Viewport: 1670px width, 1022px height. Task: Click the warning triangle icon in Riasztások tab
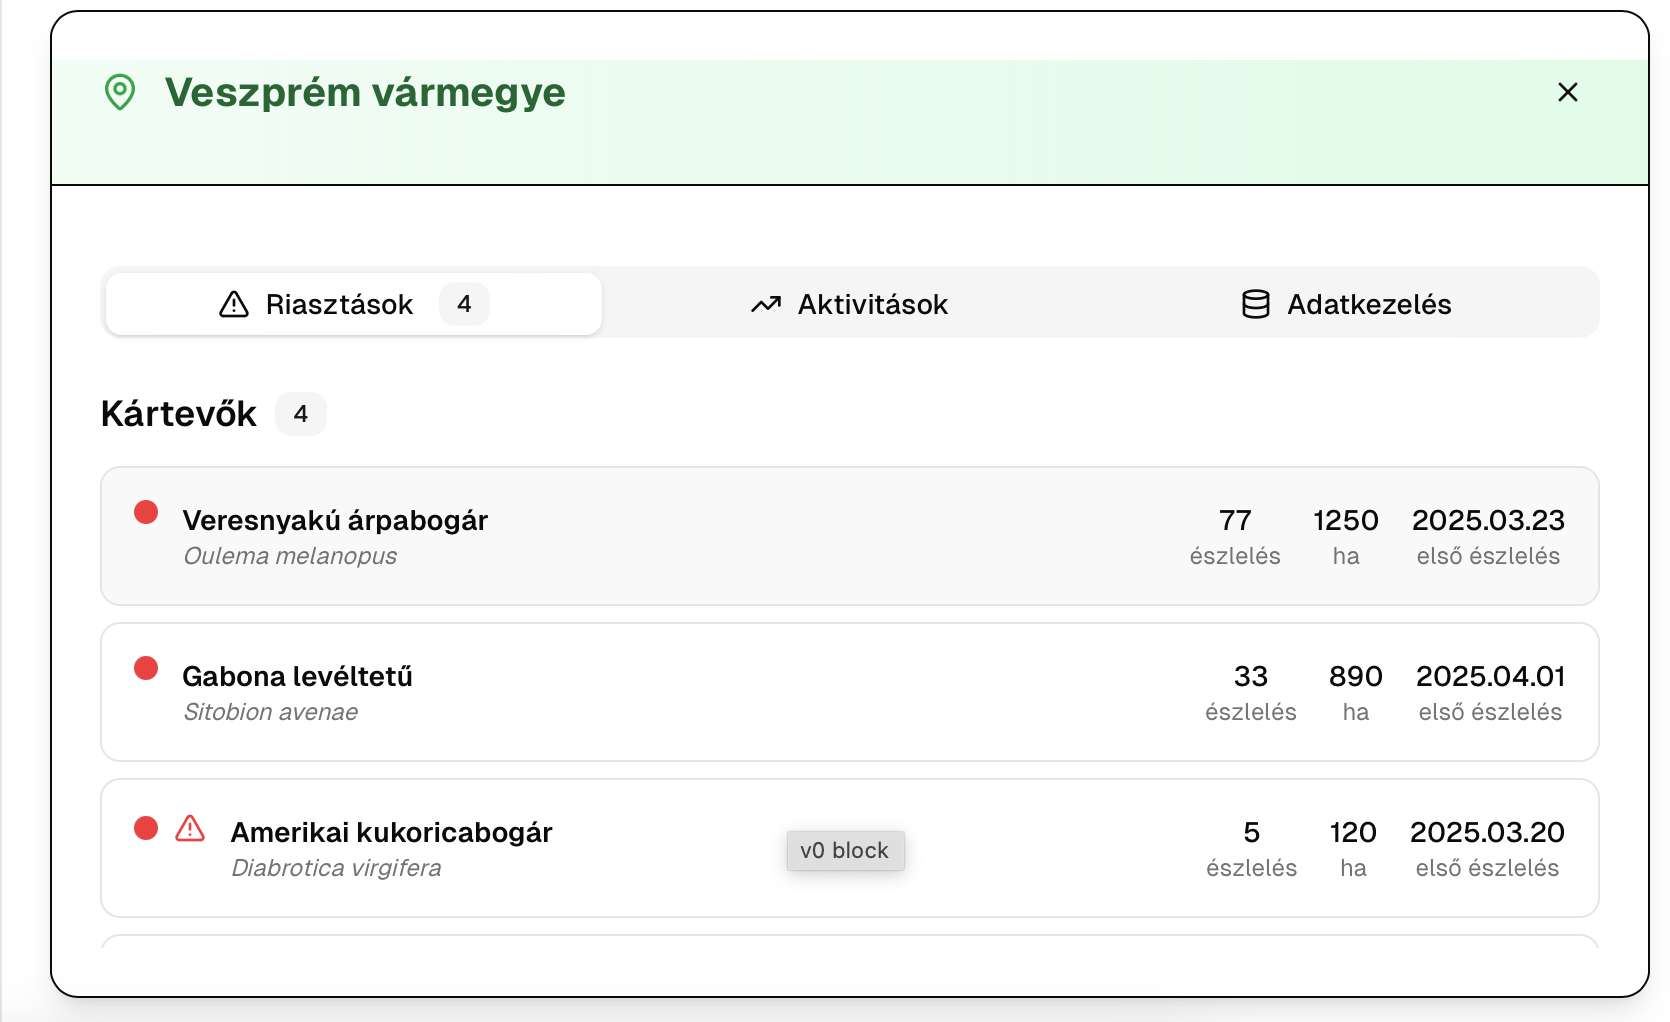(233, 304)
